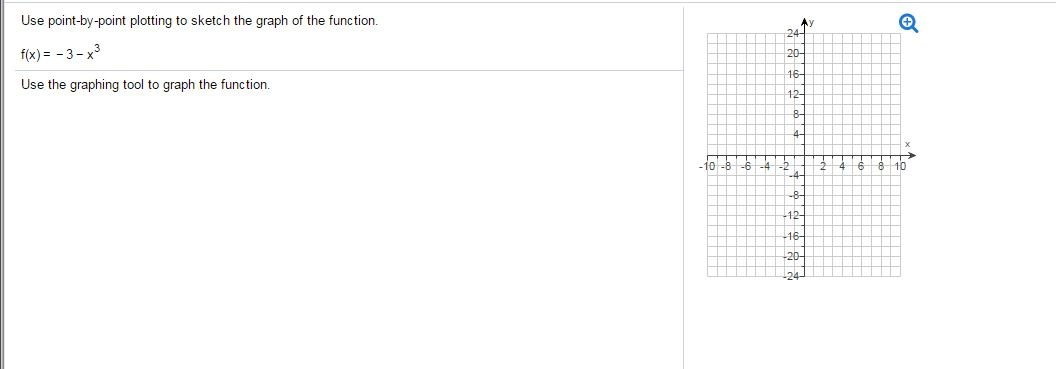1056x369 pixels.
Task: Click 'Use the graphing tool' instruction line
Action: 145,85
